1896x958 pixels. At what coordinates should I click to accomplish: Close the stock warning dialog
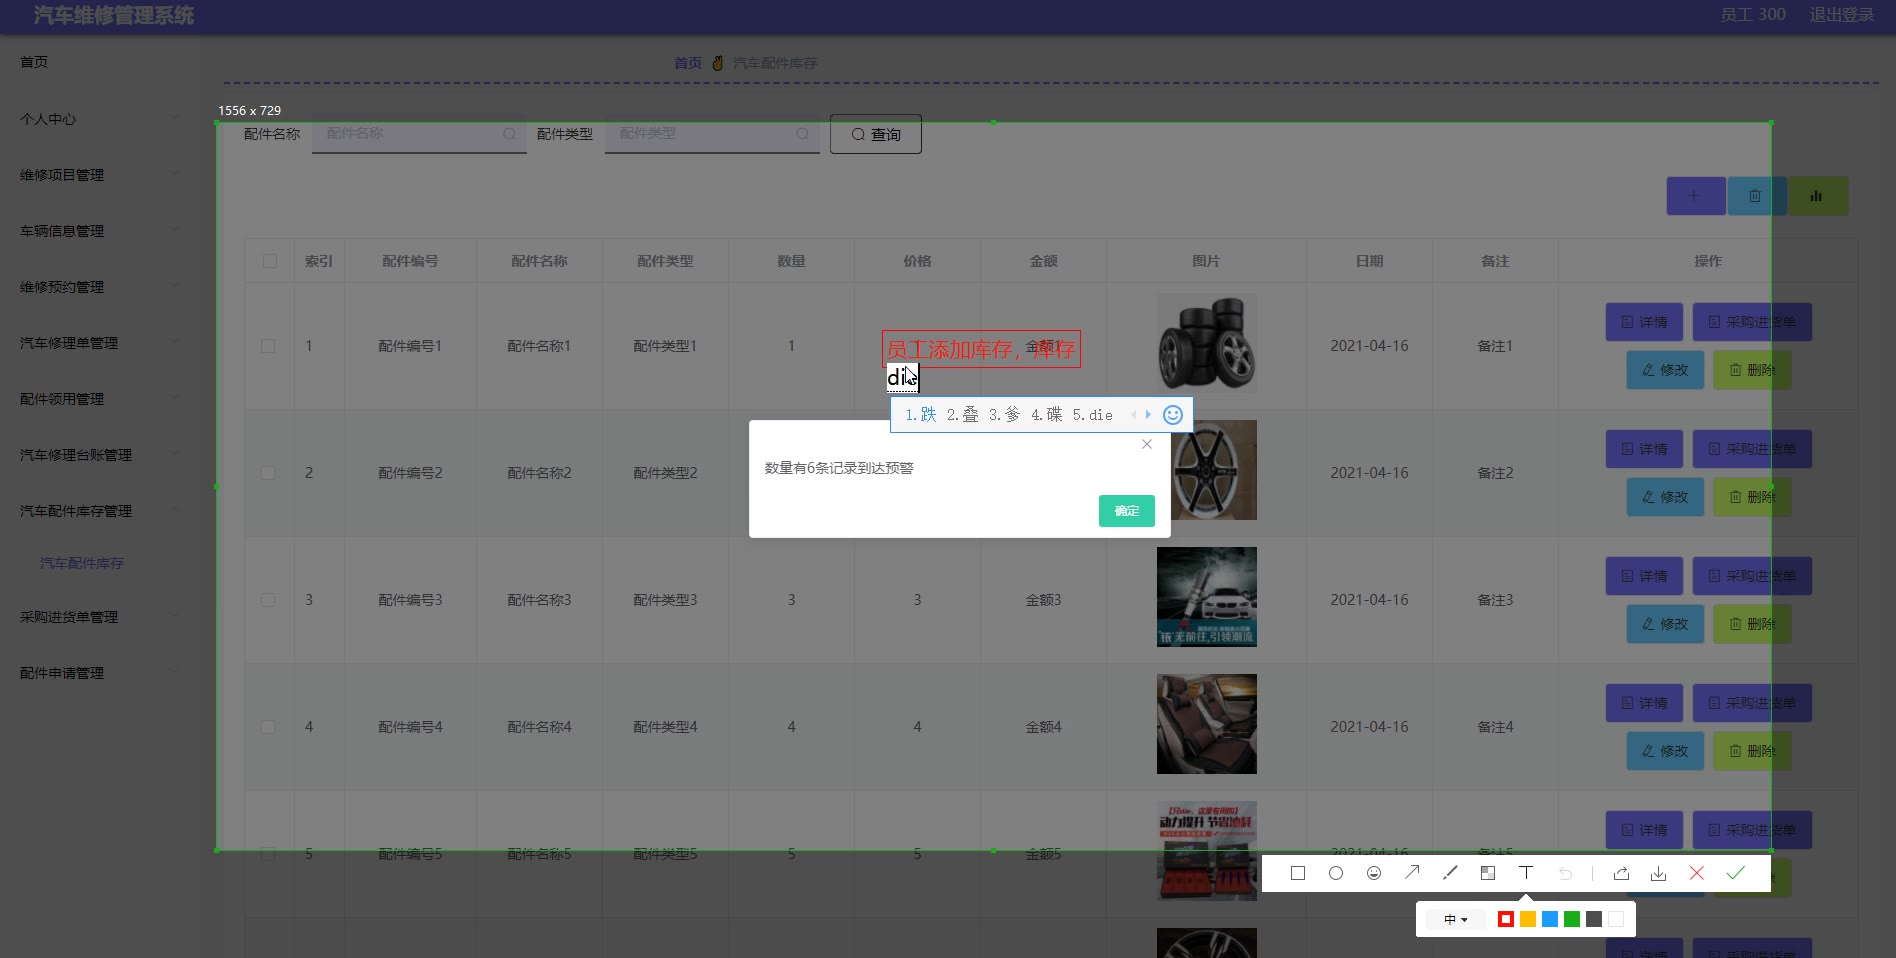click(x=1147, y=444)
